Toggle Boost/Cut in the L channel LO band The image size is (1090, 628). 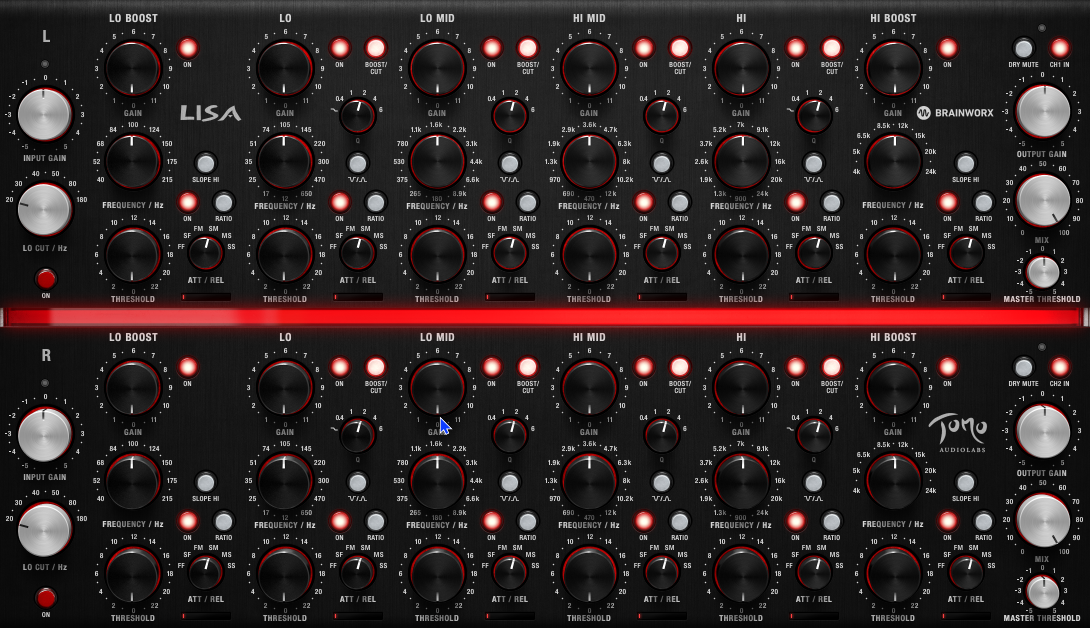[375, 48]
